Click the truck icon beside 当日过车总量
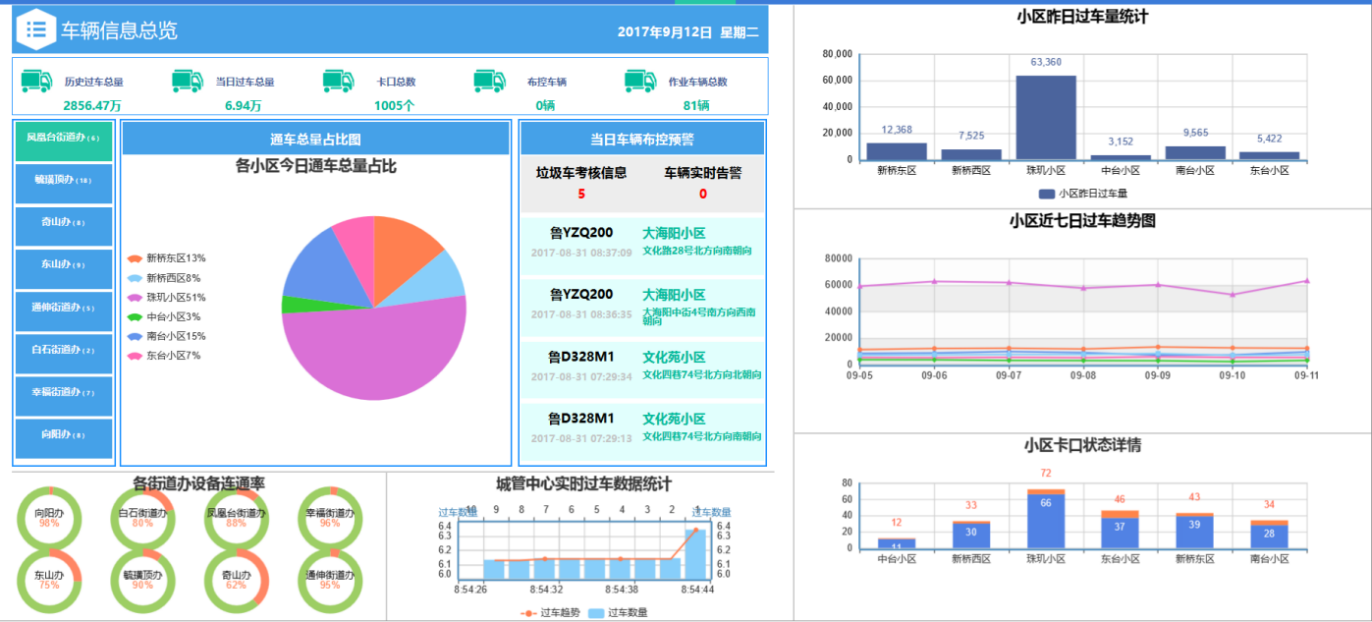 (187, 81)
